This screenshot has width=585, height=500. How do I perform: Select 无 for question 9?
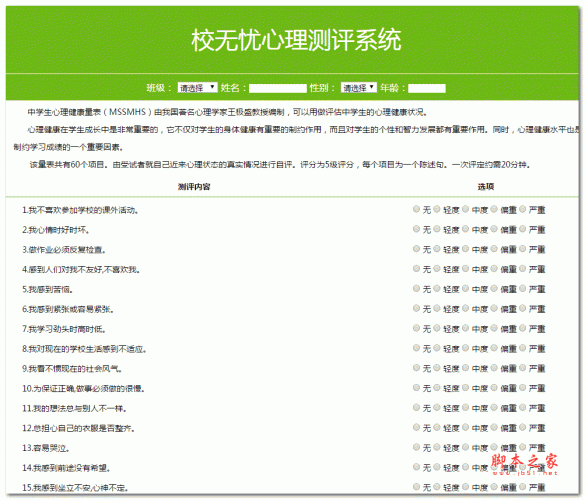(x=416, y=368)
